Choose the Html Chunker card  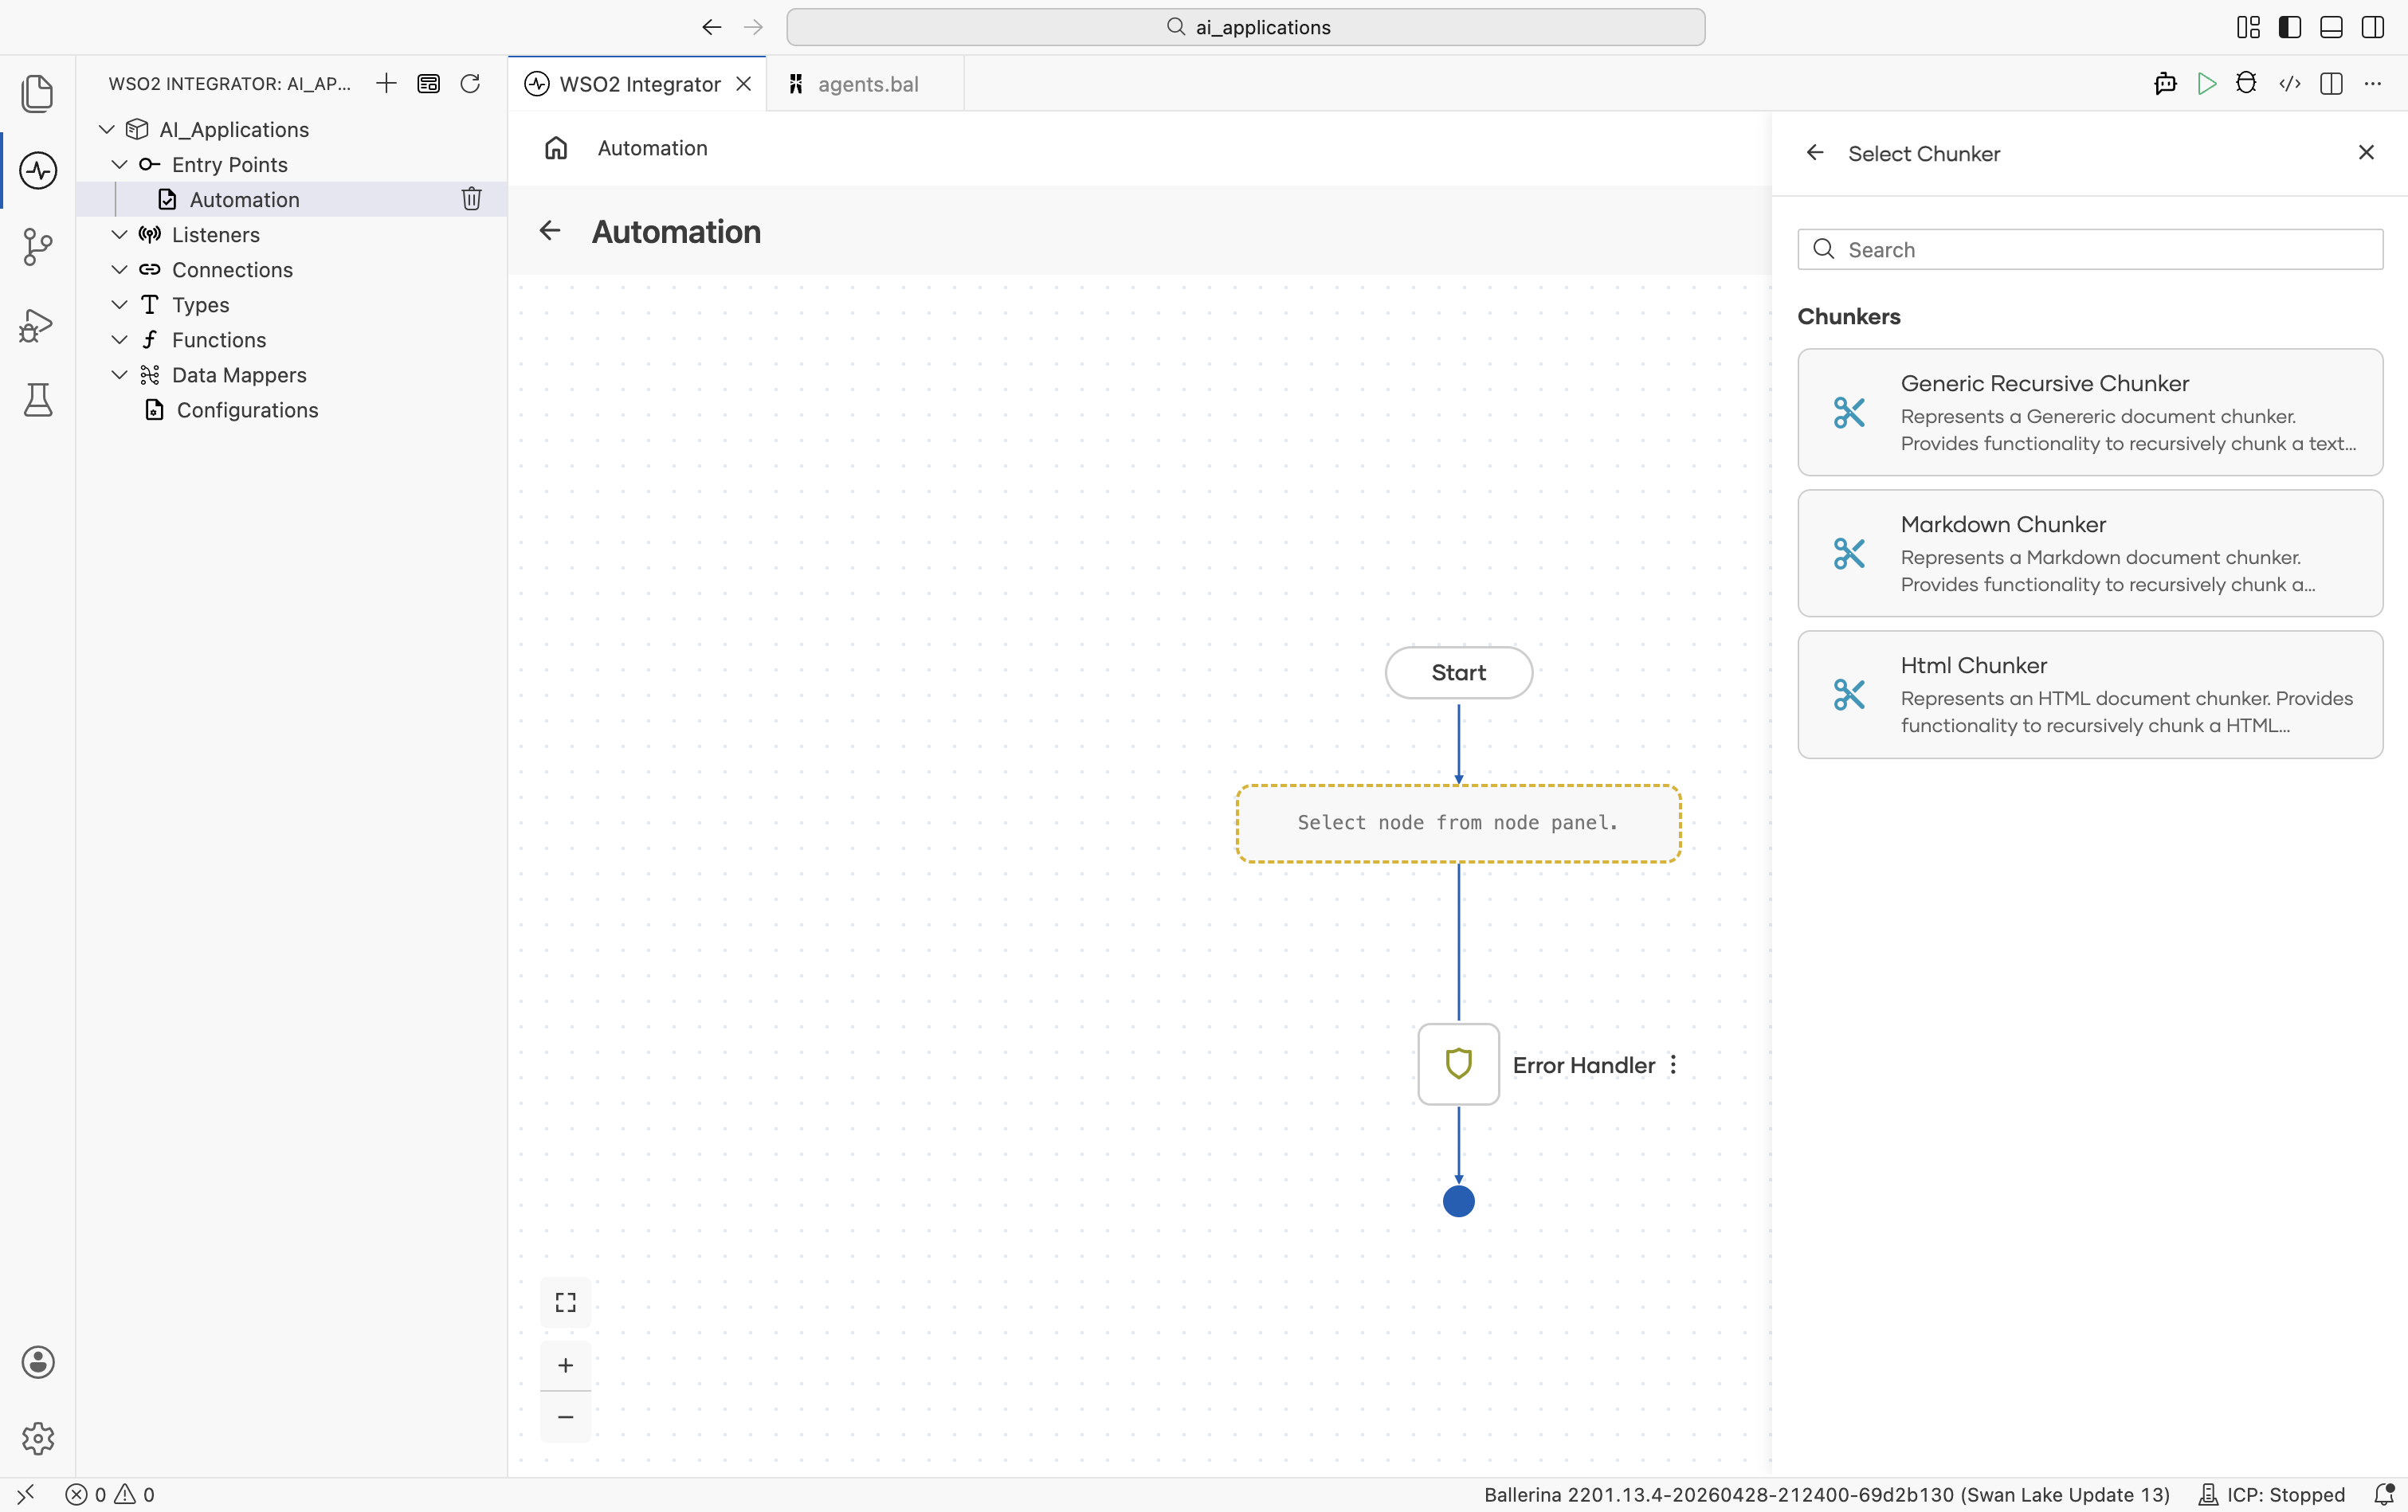click(2090, 694)
